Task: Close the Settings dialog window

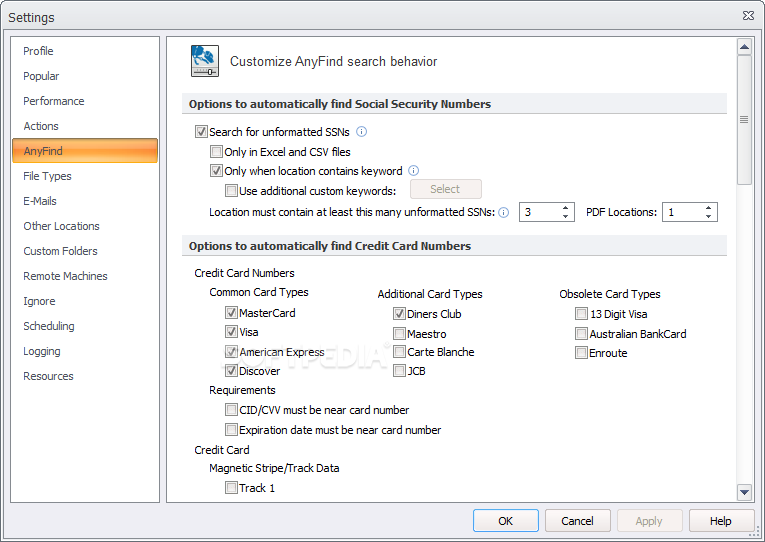Action: [748, 16]
